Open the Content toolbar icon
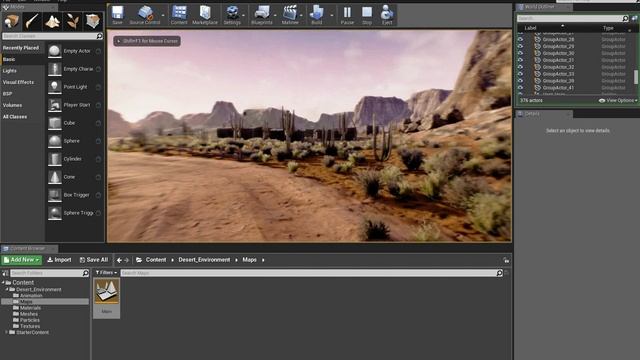Image resolution: width=640 pixels, height=360 pixels. 179,15
